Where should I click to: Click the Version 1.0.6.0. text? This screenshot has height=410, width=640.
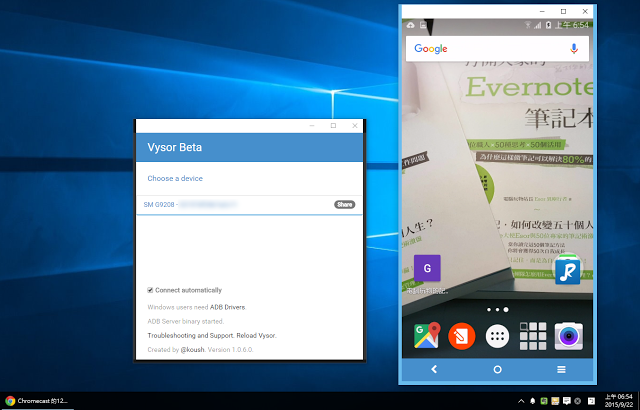coord(231,350)
